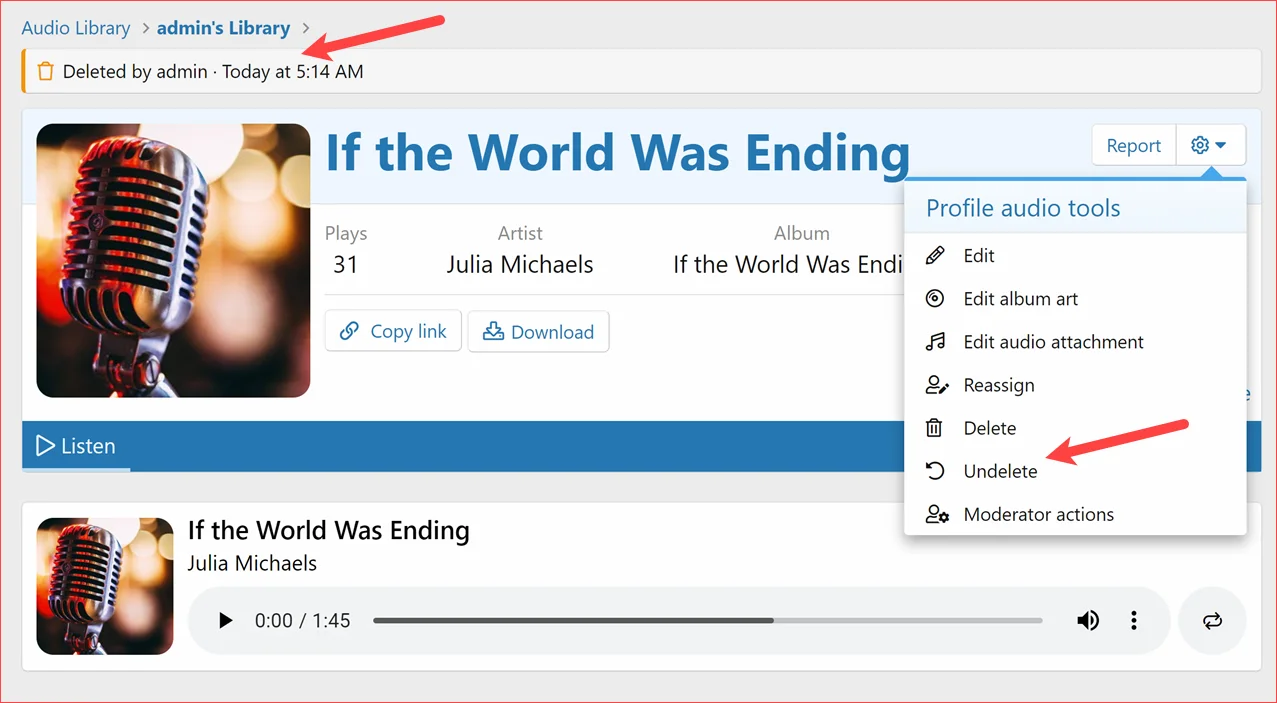Click the disc icon for Edit album art
This screenshot has height=703, width=1277.
pyautogui.click(x=935, y=299)
